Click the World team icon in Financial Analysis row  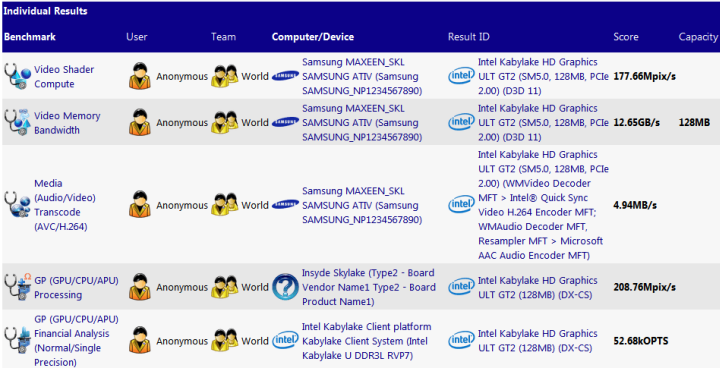[225, 341]
